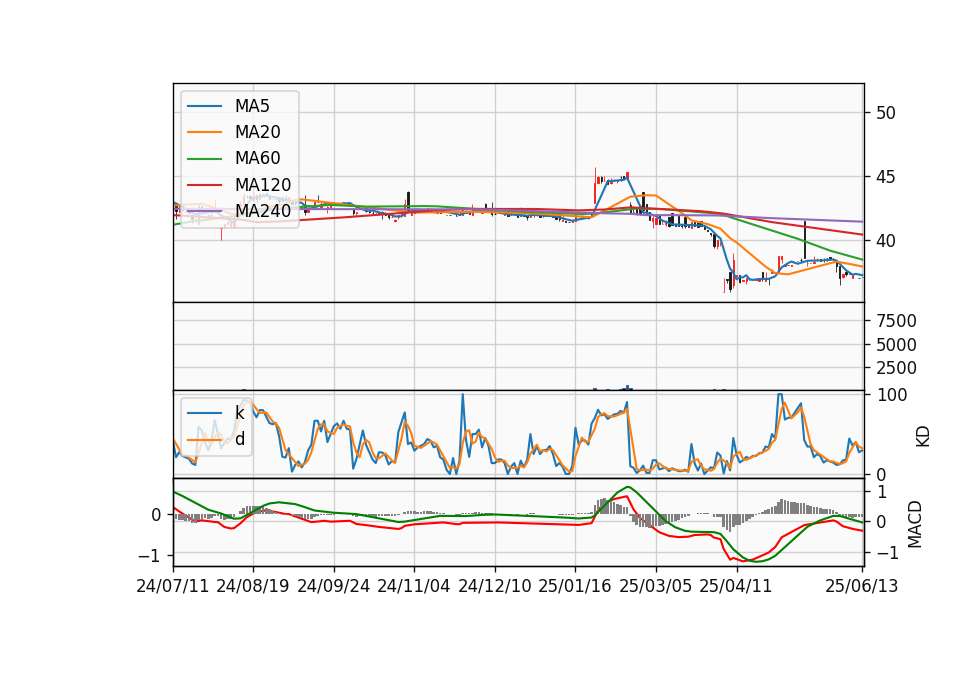Click the price axis value 40
This screenshot has width=960, height=690.
[886, 241]
